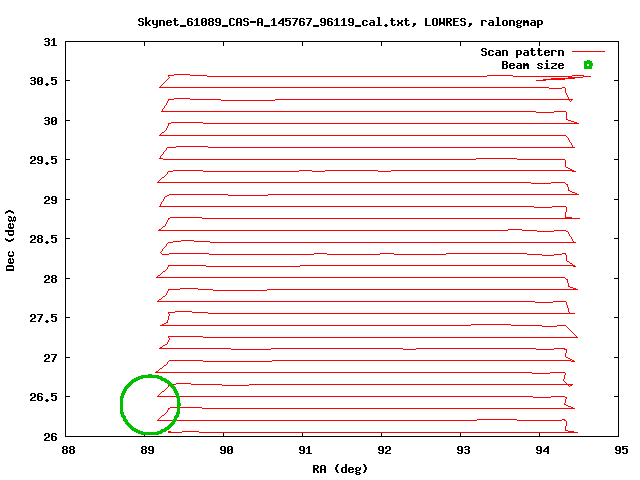Click the x-axis tick label 91

(x=305, y=451)
